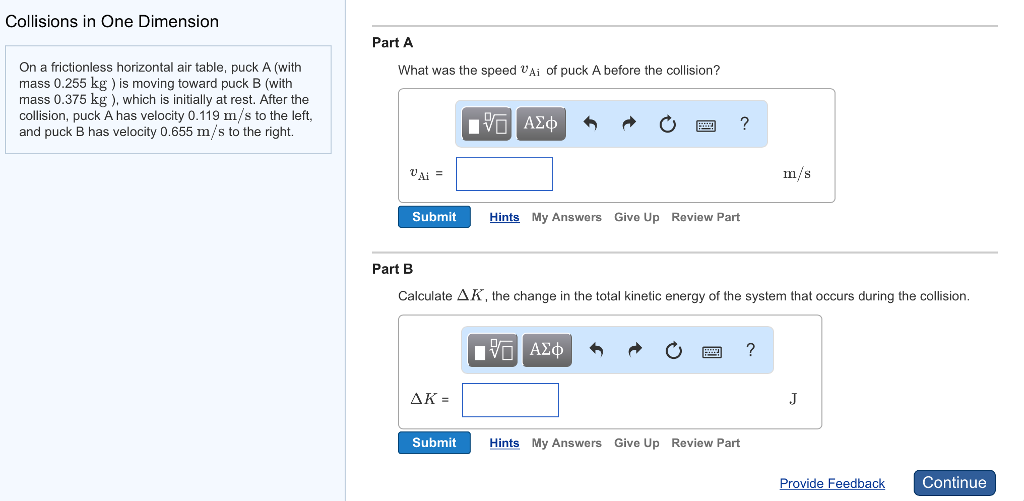Submit the Part A answer
1024x501 pixels.
tap(434, 217)
